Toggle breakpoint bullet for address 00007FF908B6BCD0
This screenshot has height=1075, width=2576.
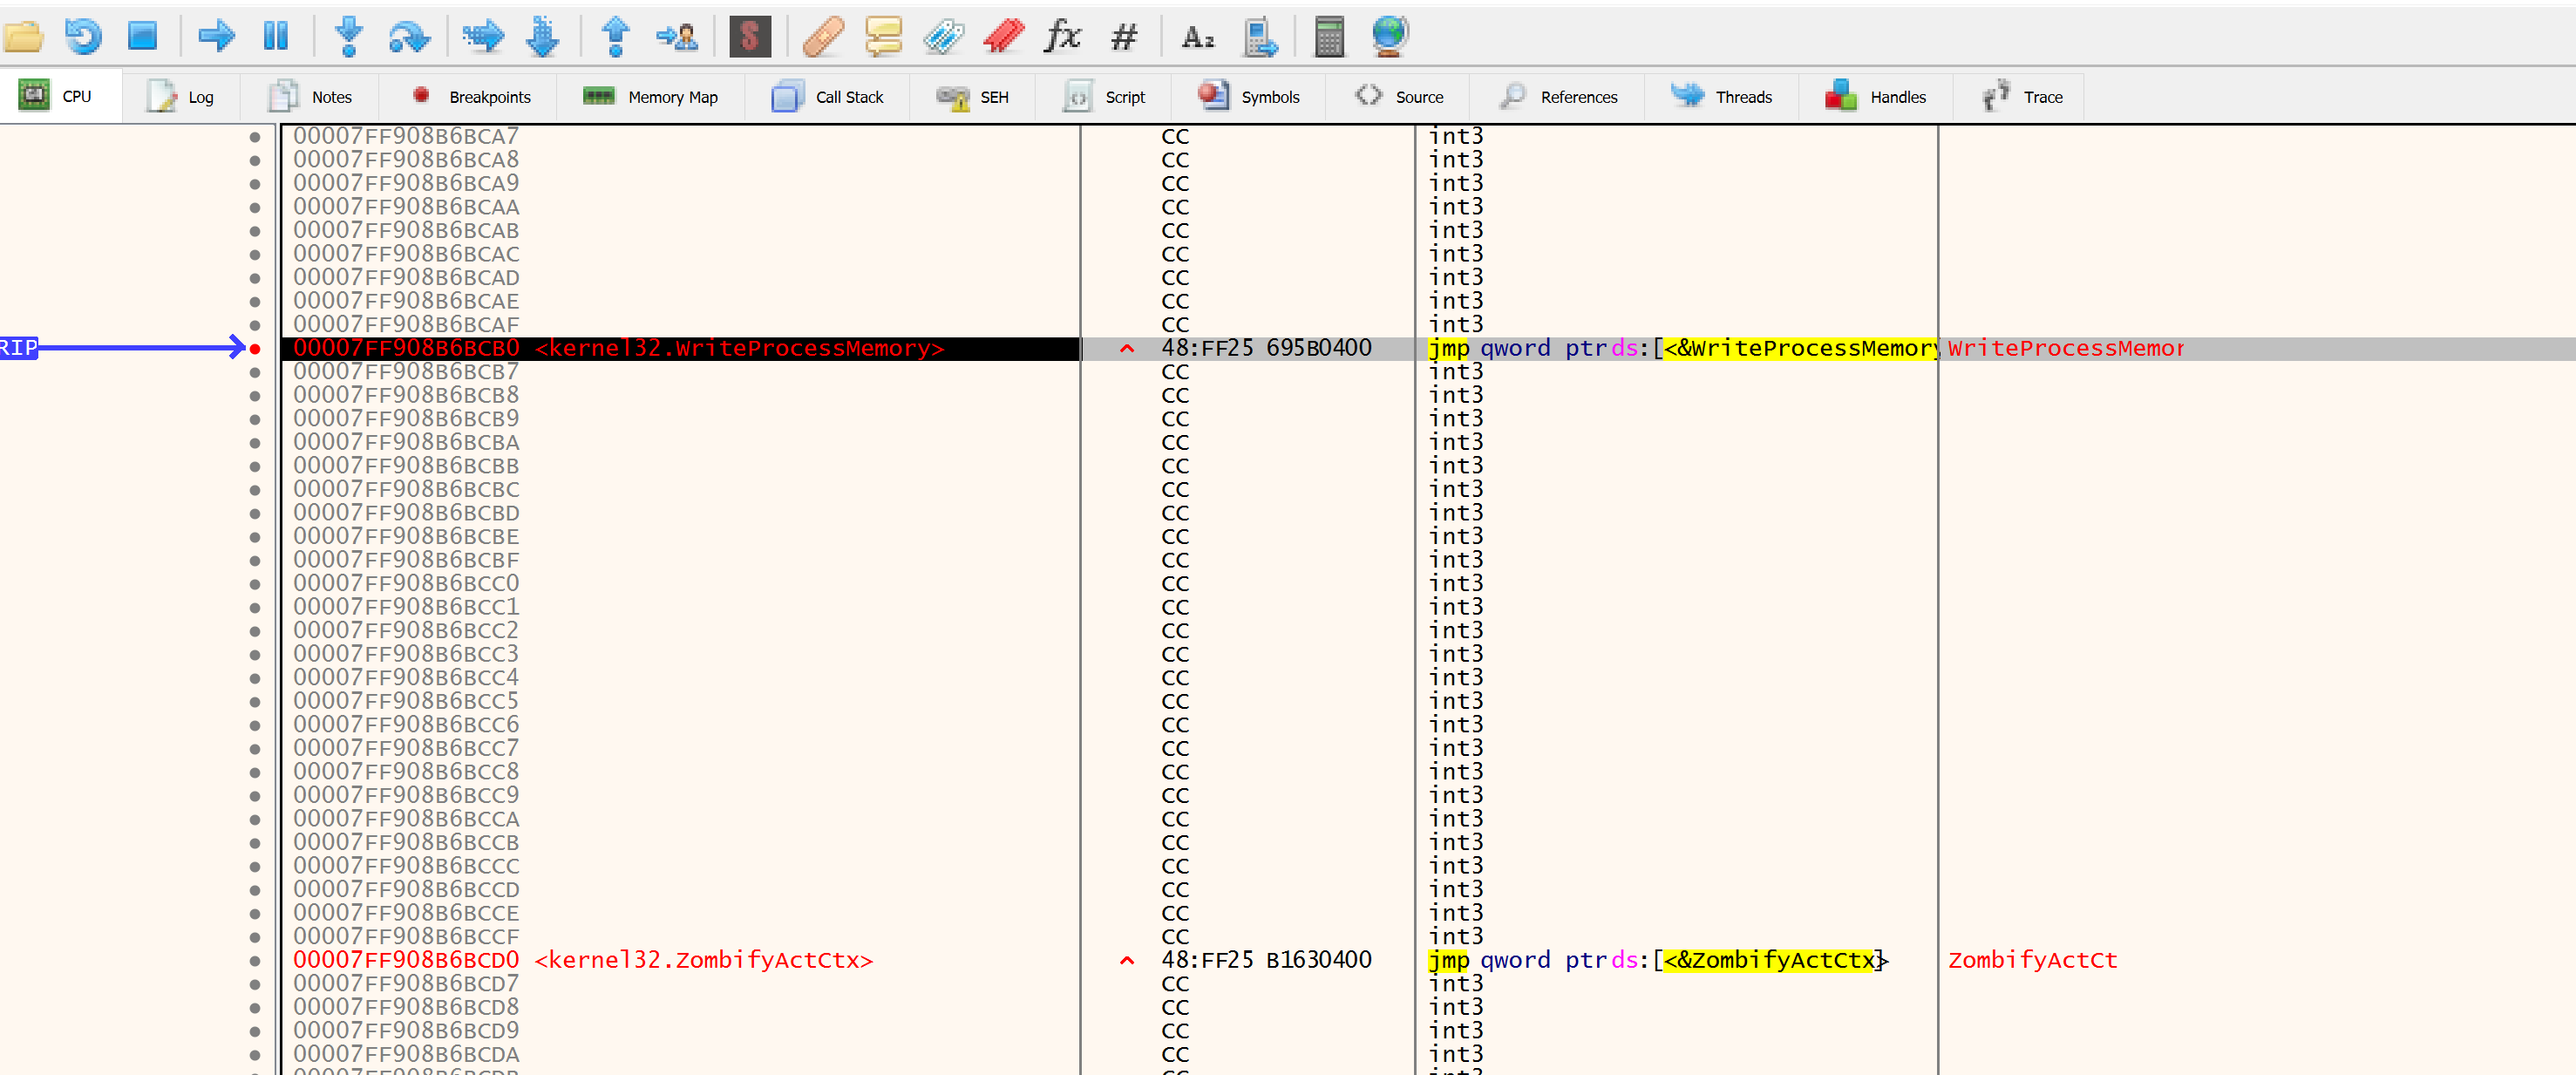[x=255, y=961]
